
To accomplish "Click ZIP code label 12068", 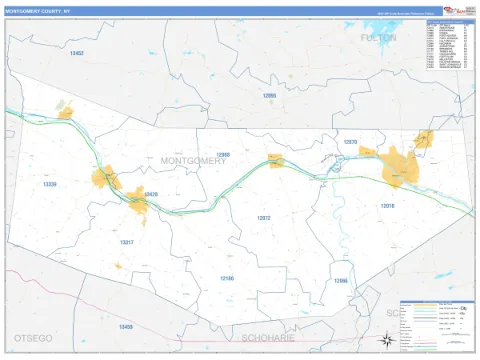I will (223, 155).
